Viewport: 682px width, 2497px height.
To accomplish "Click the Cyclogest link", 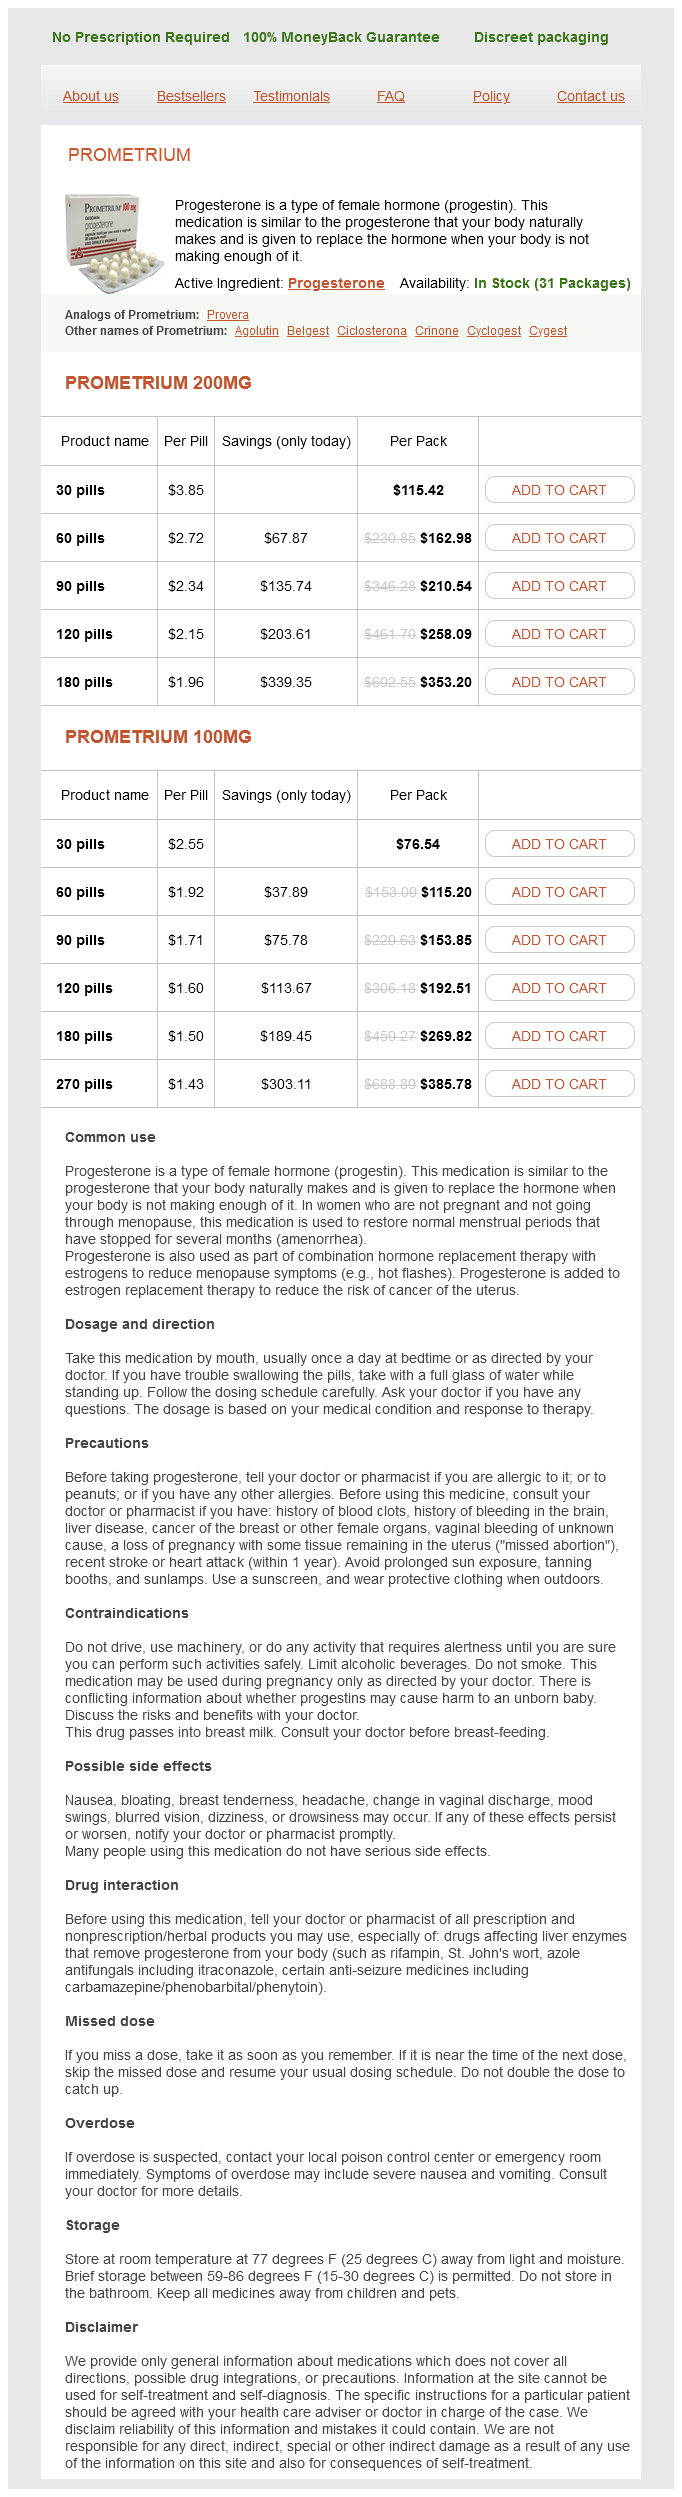I will [494, 331].
